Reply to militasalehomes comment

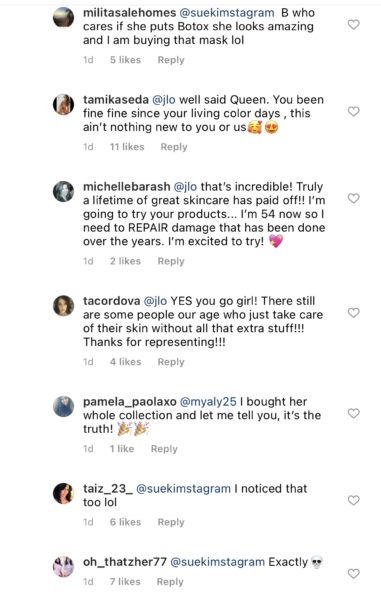(171, 60)
